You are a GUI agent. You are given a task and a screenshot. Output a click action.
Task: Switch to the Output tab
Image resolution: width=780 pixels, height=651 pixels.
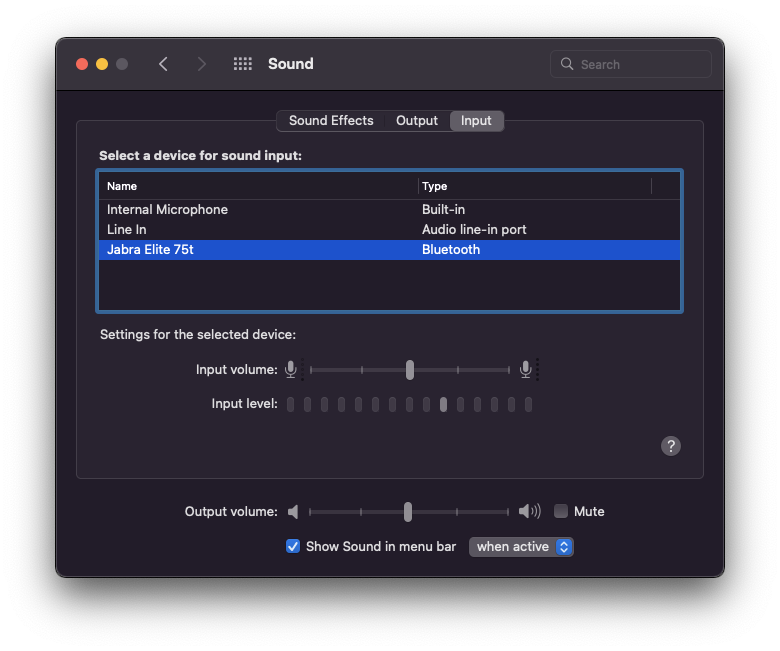tap(417, 121)
